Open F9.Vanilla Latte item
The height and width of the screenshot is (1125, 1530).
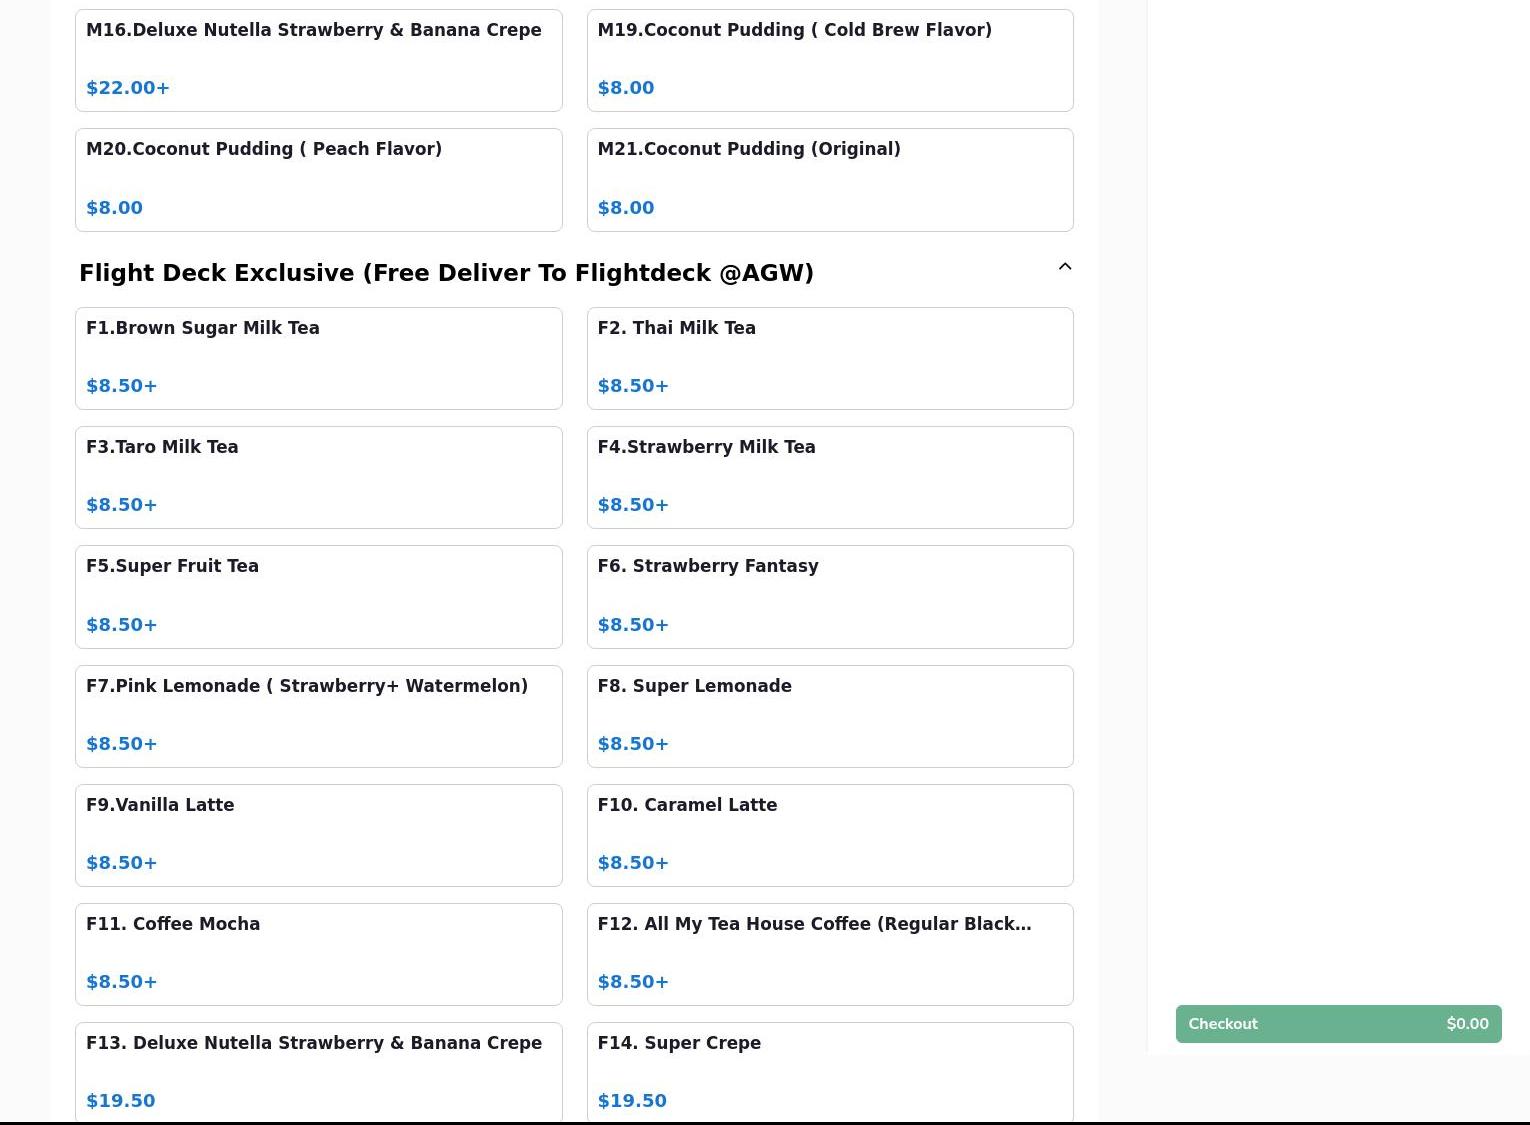[318, 835]
